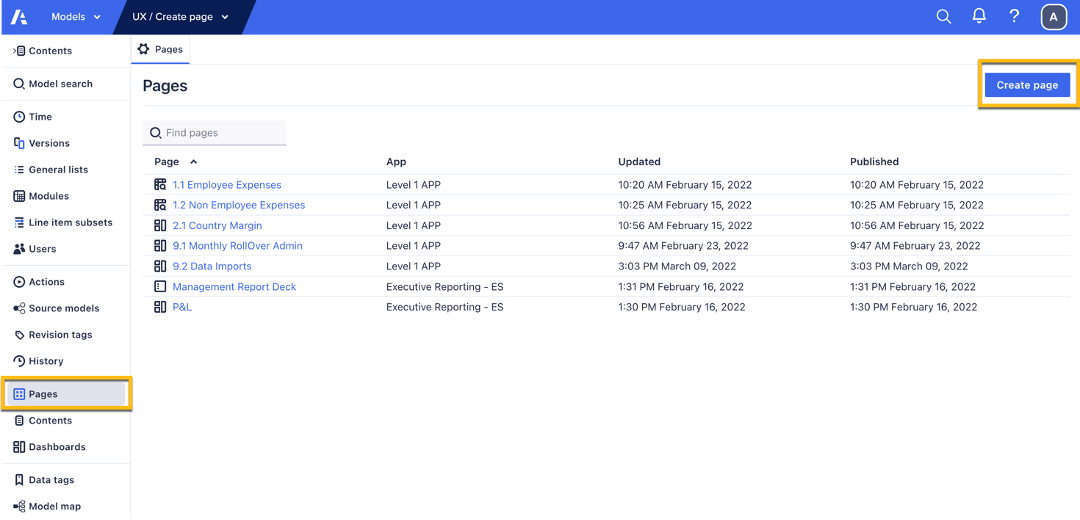Click the Time clock icon in sidebar
This screenshot has width=1080, height=520.
click(19, 117)
